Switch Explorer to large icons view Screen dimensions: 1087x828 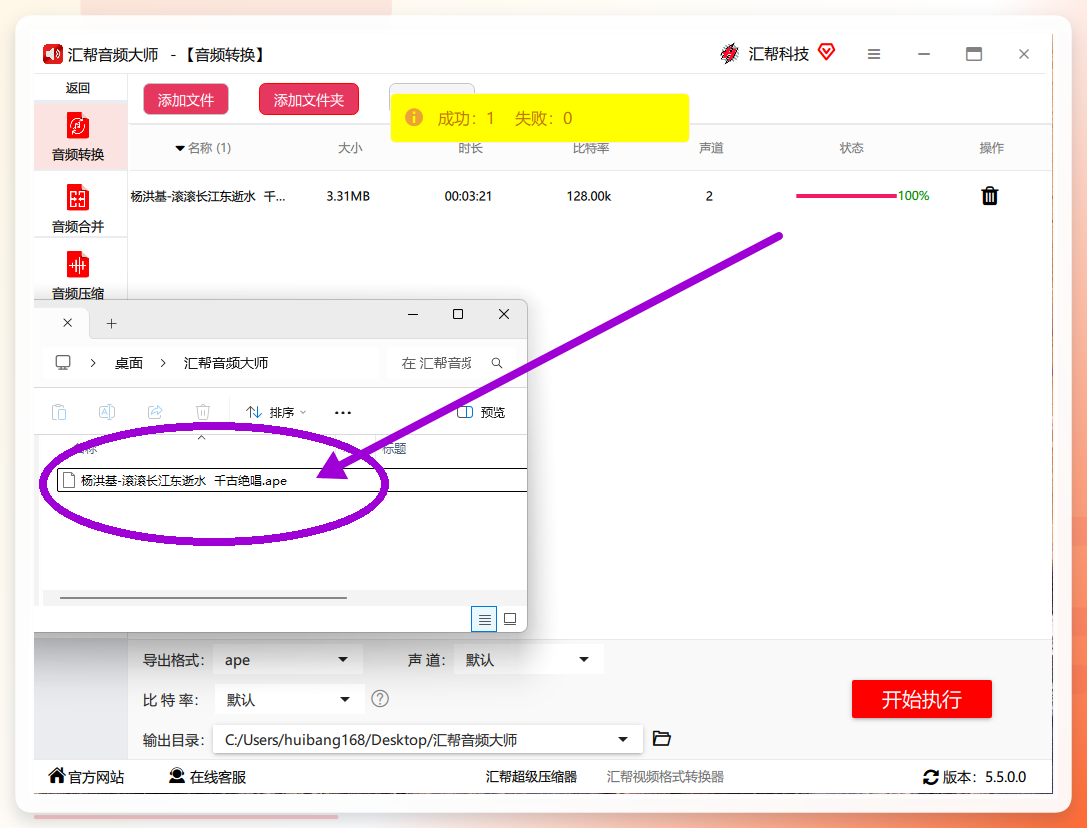[x=510, y=619]
